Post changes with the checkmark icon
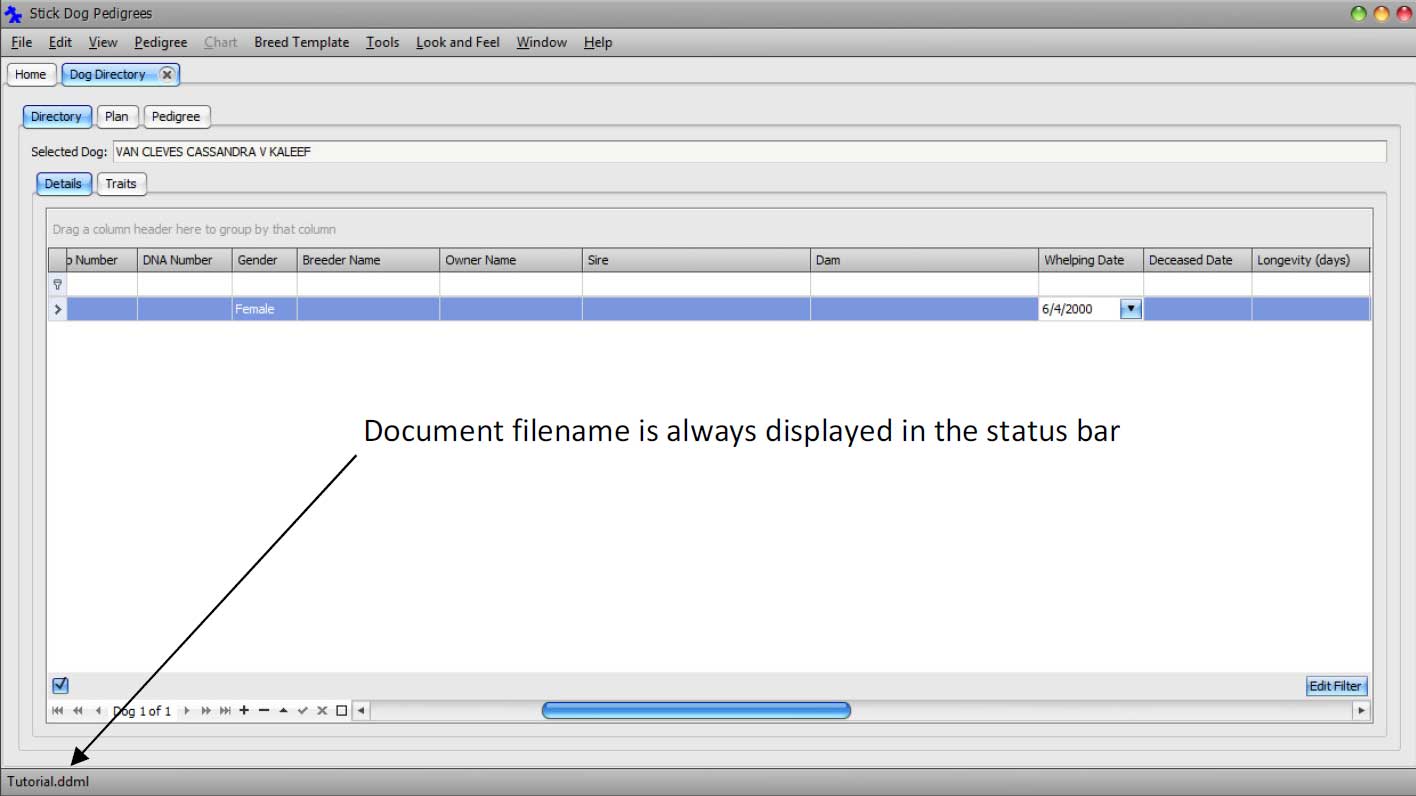1416x796 pixels. pos(303,710)
